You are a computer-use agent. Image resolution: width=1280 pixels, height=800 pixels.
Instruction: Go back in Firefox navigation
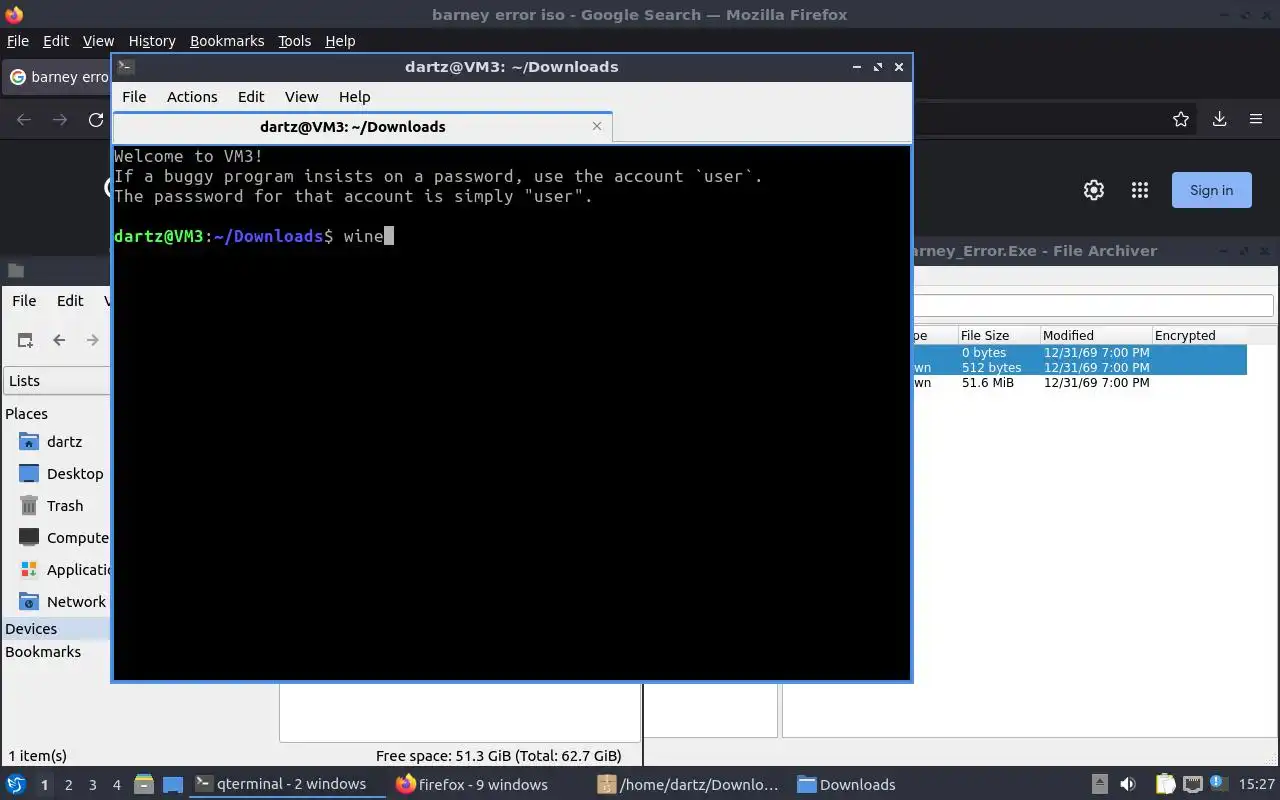point(24,120)
